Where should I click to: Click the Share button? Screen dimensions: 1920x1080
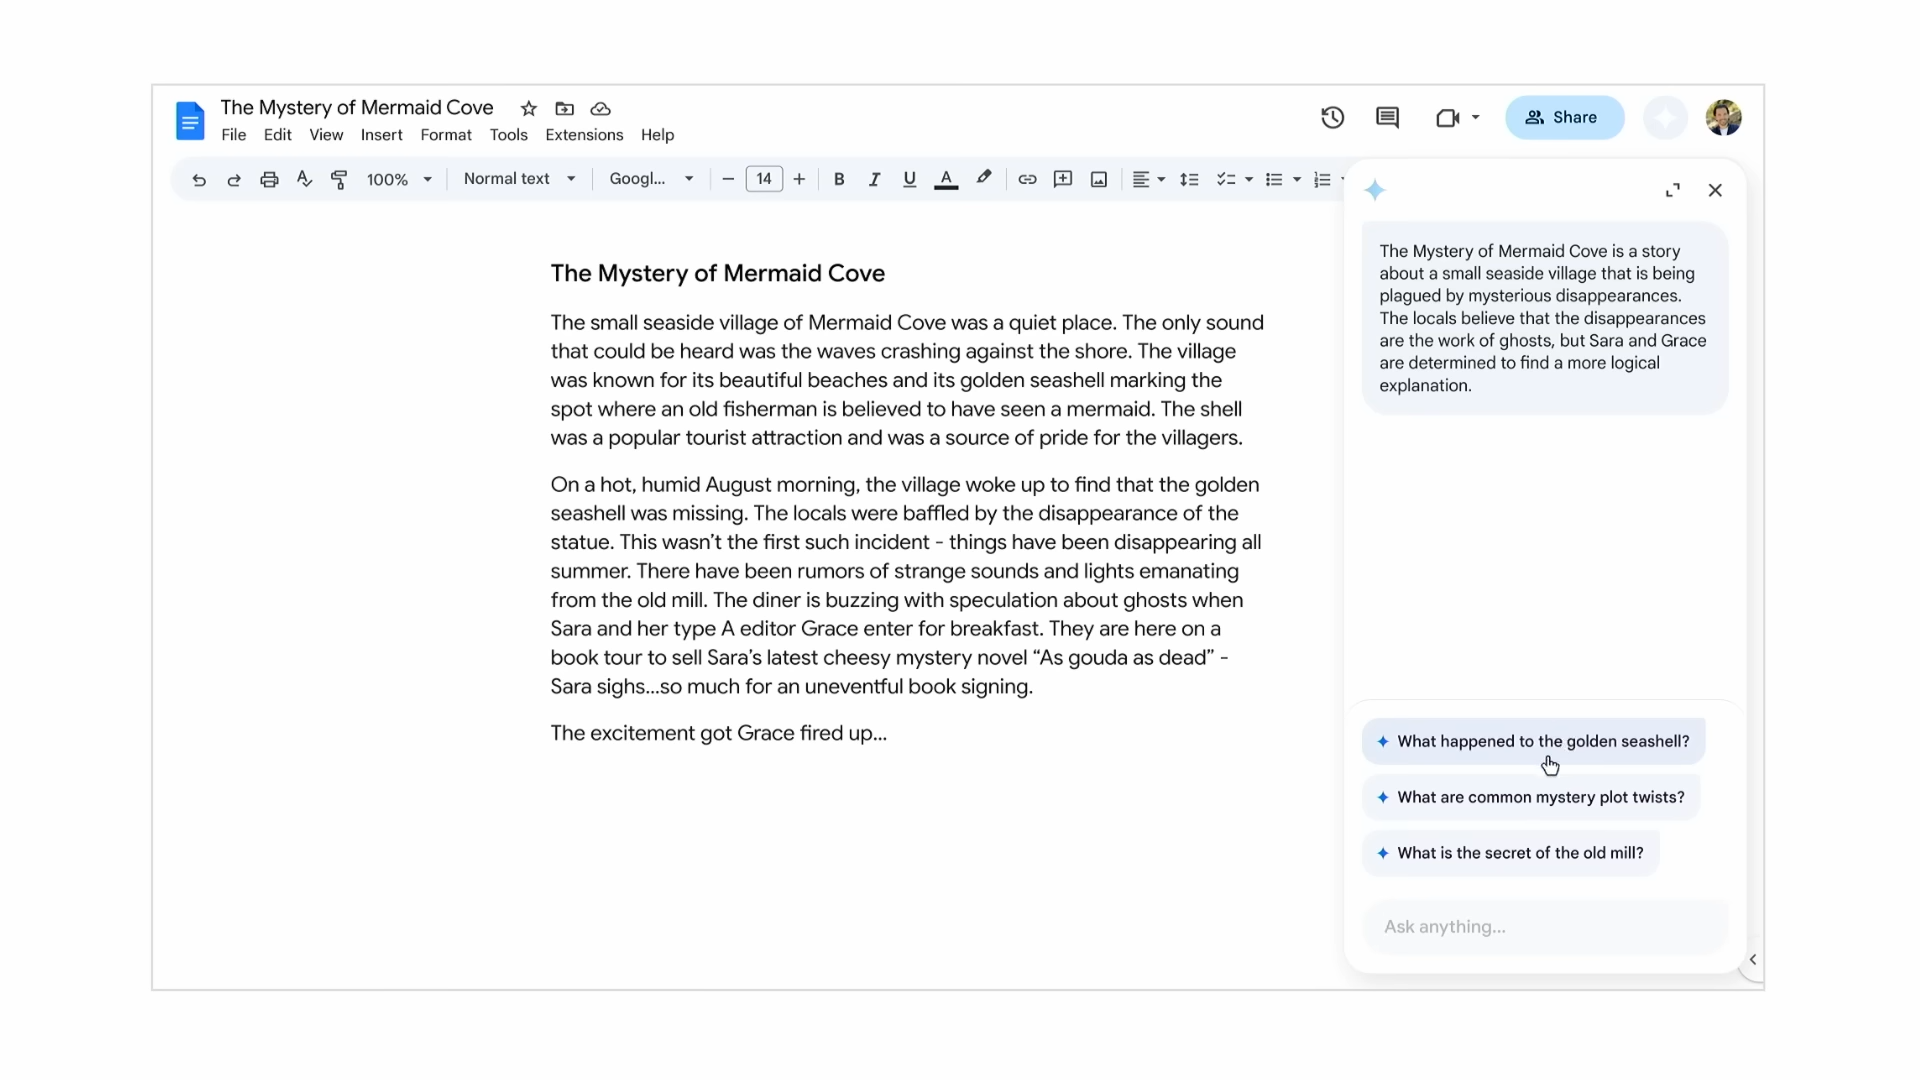(1564, 117)
